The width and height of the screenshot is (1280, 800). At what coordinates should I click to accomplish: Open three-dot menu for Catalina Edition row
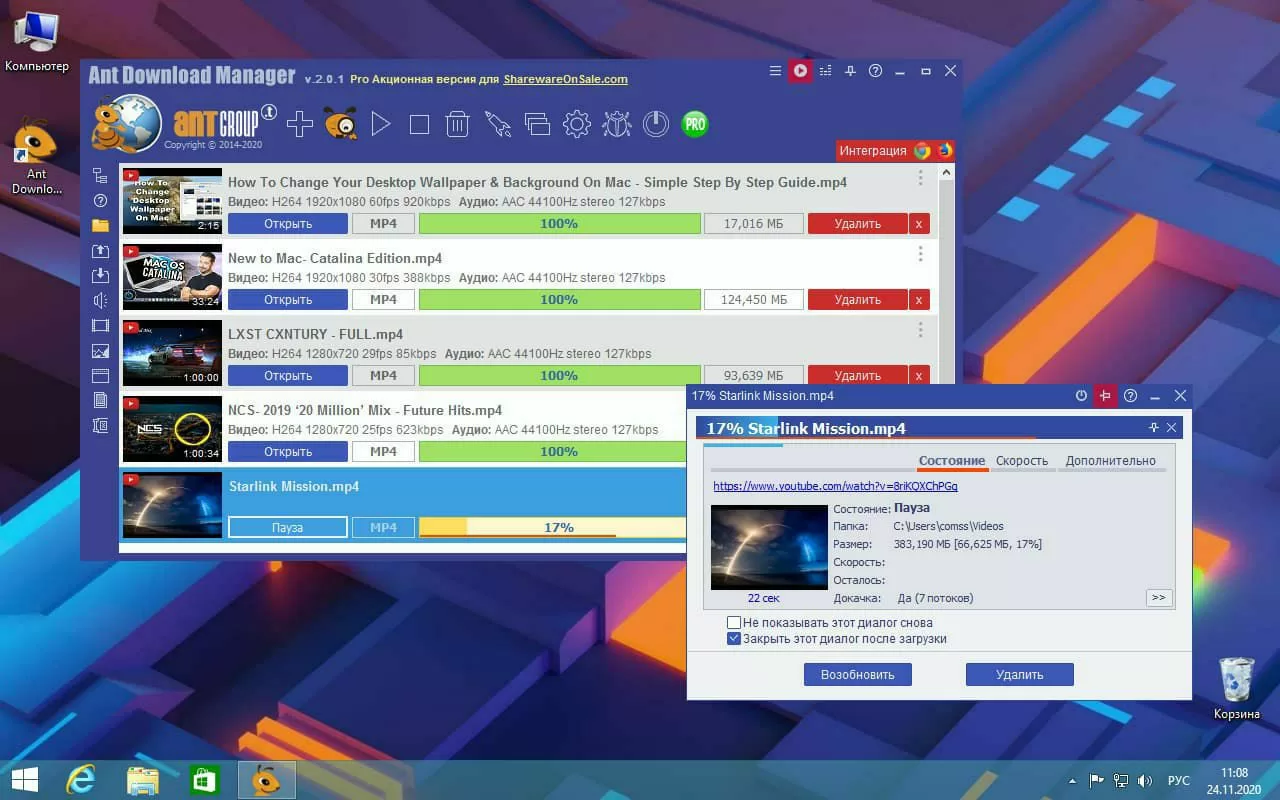pyautogui.click(x=920, y=254)
